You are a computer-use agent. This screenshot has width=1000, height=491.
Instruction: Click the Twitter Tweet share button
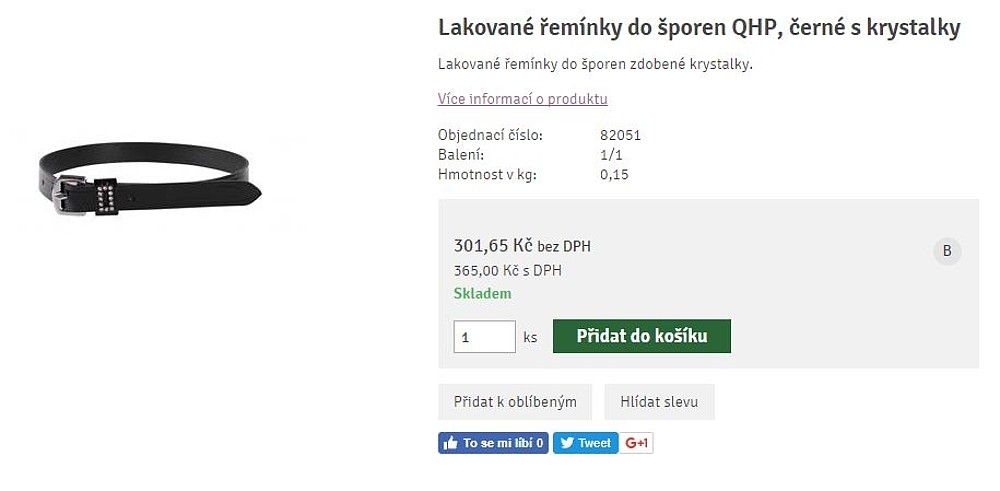(585, 443)
